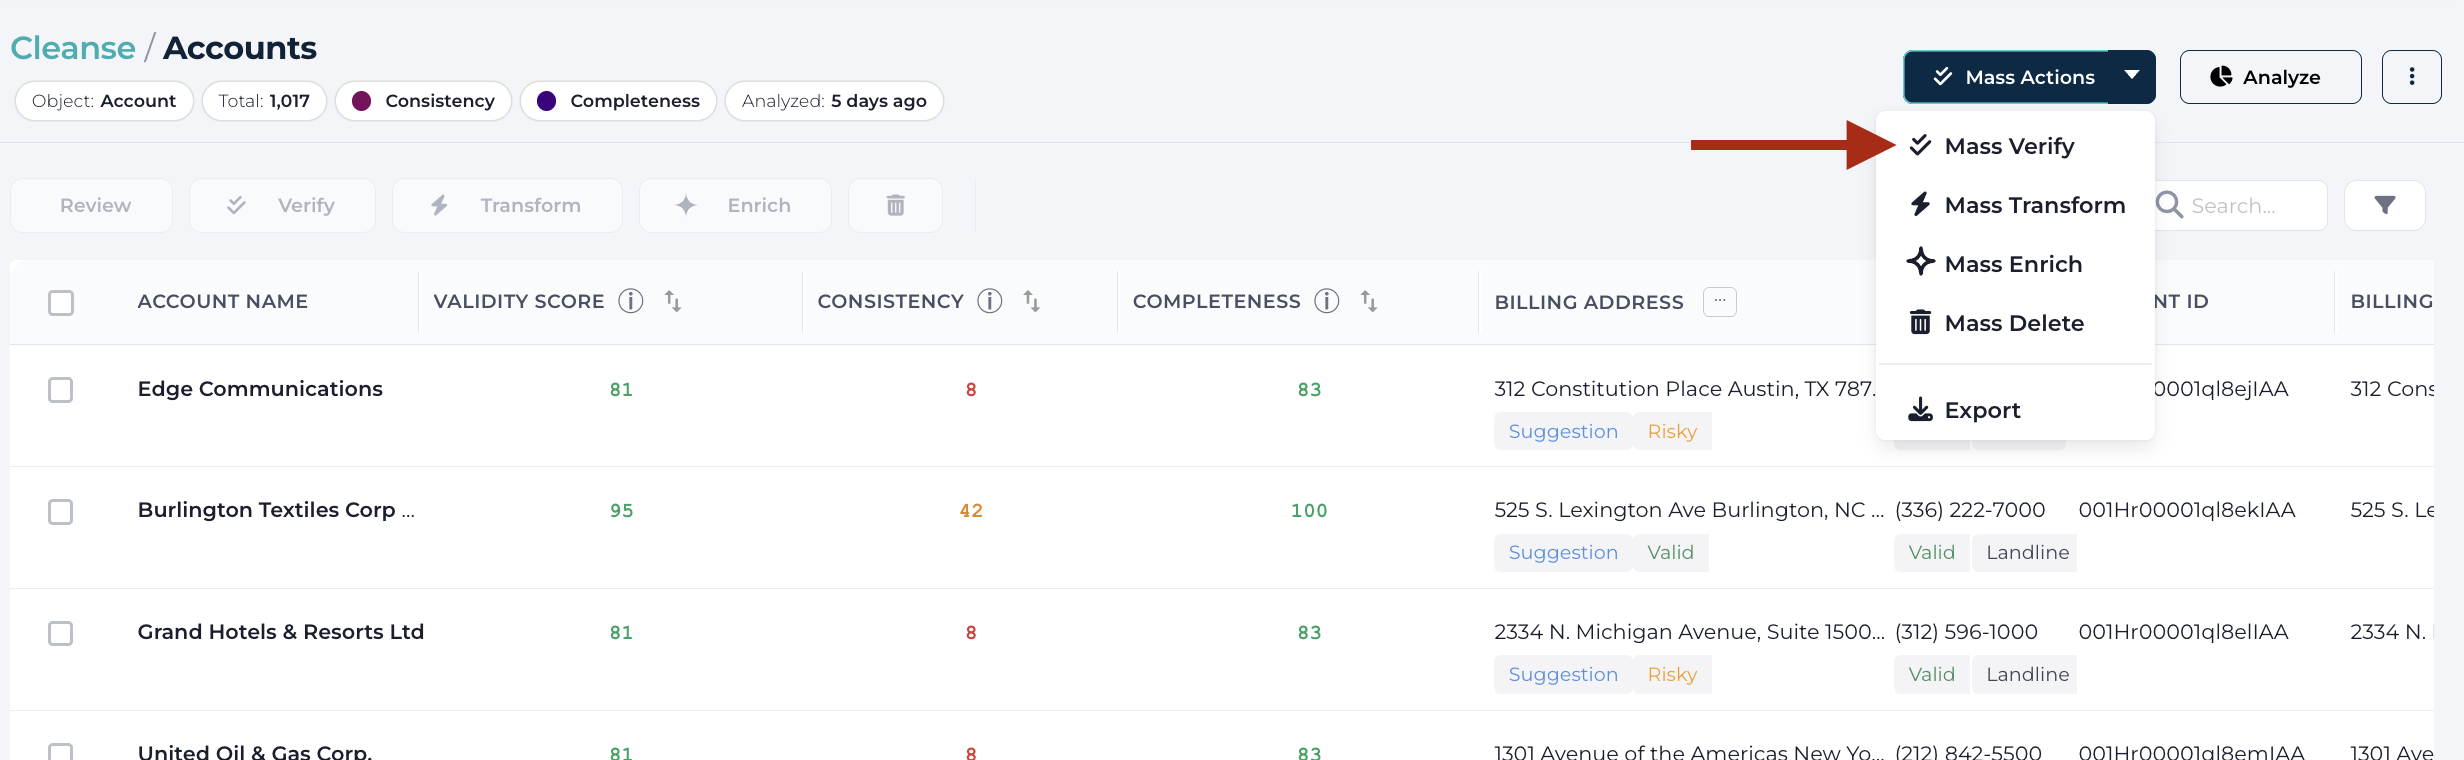Sort by Completeness column
2464x760 pixels.
point(1369,301)
